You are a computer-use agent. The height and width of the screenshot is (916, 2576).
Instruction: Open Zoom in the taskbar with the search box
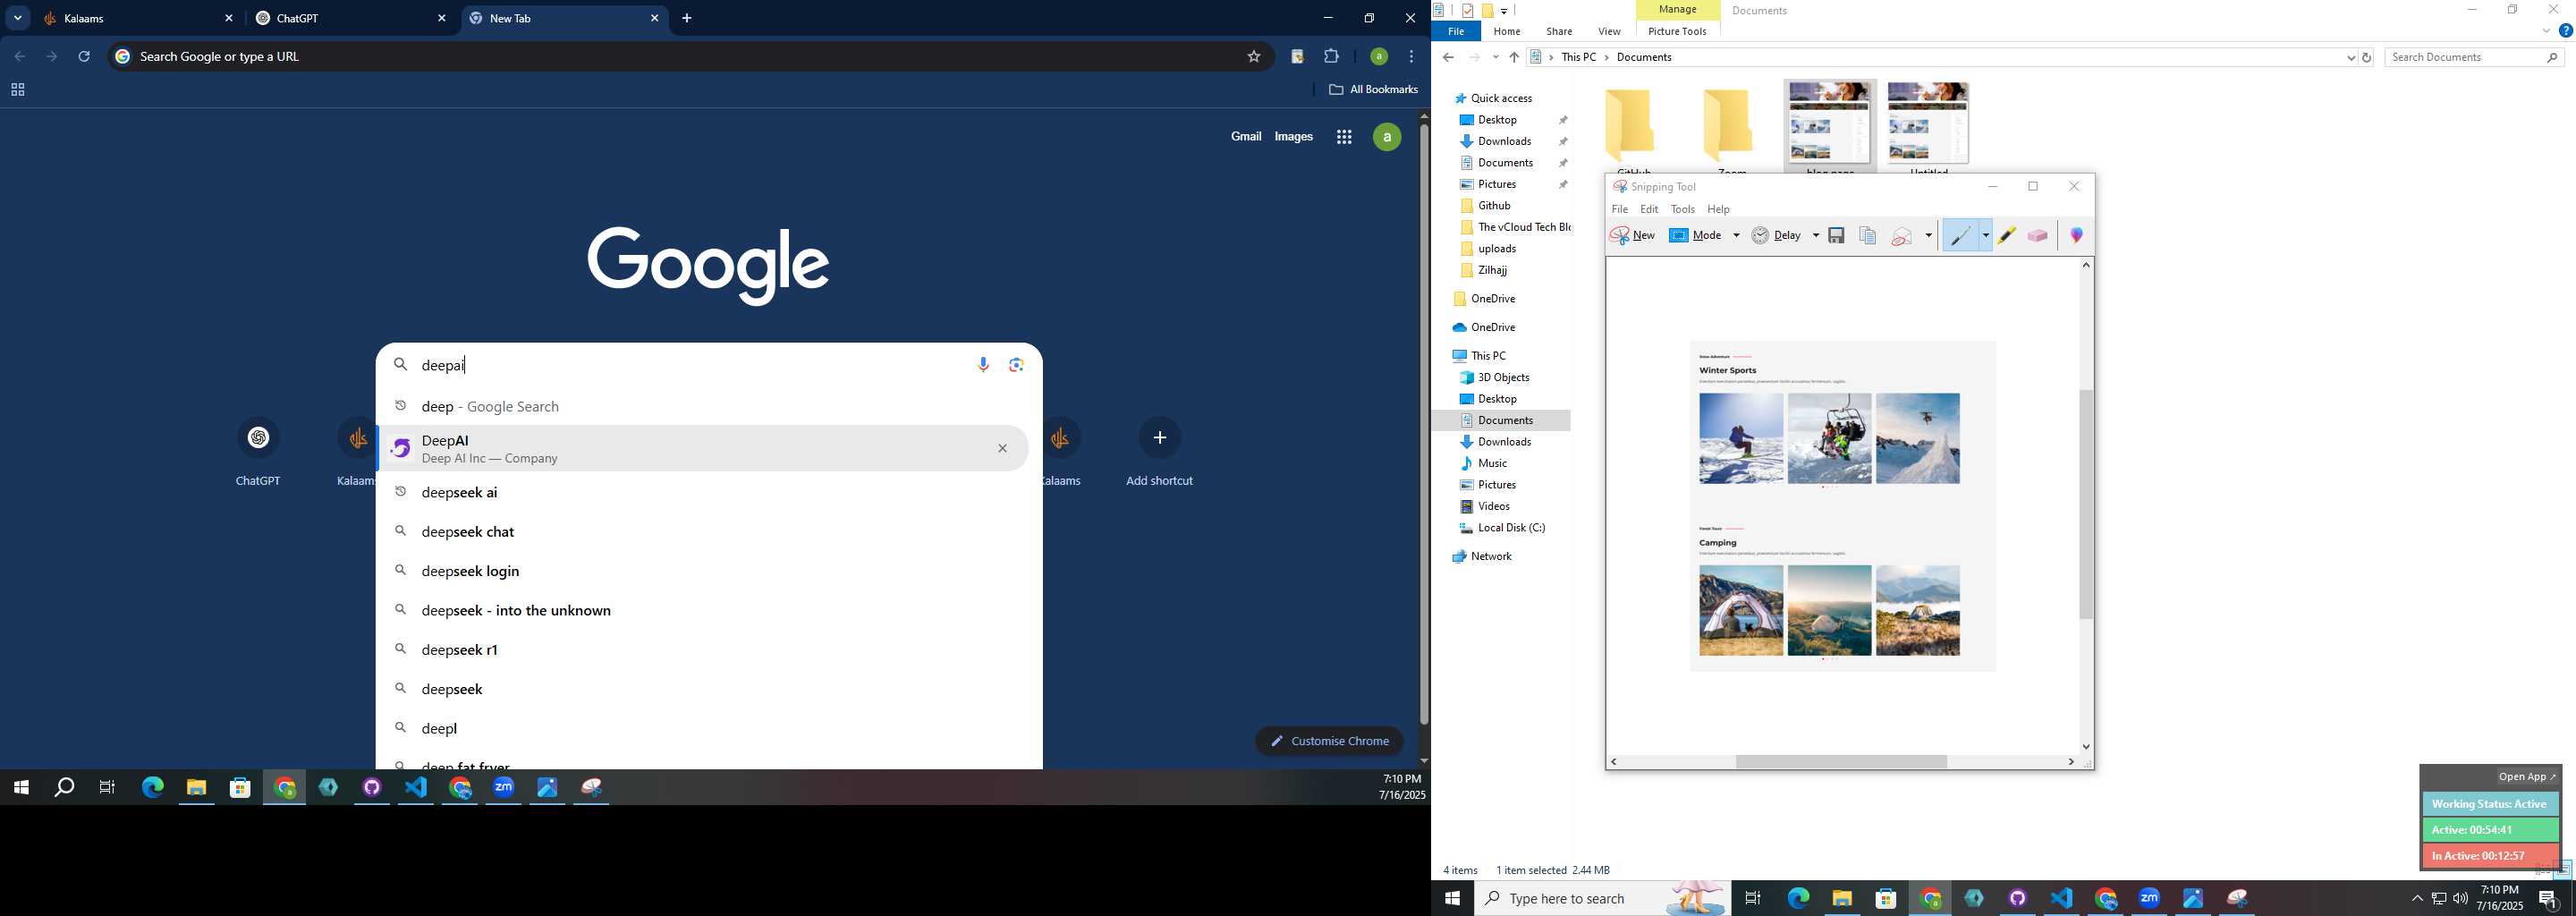[2150, 898]
